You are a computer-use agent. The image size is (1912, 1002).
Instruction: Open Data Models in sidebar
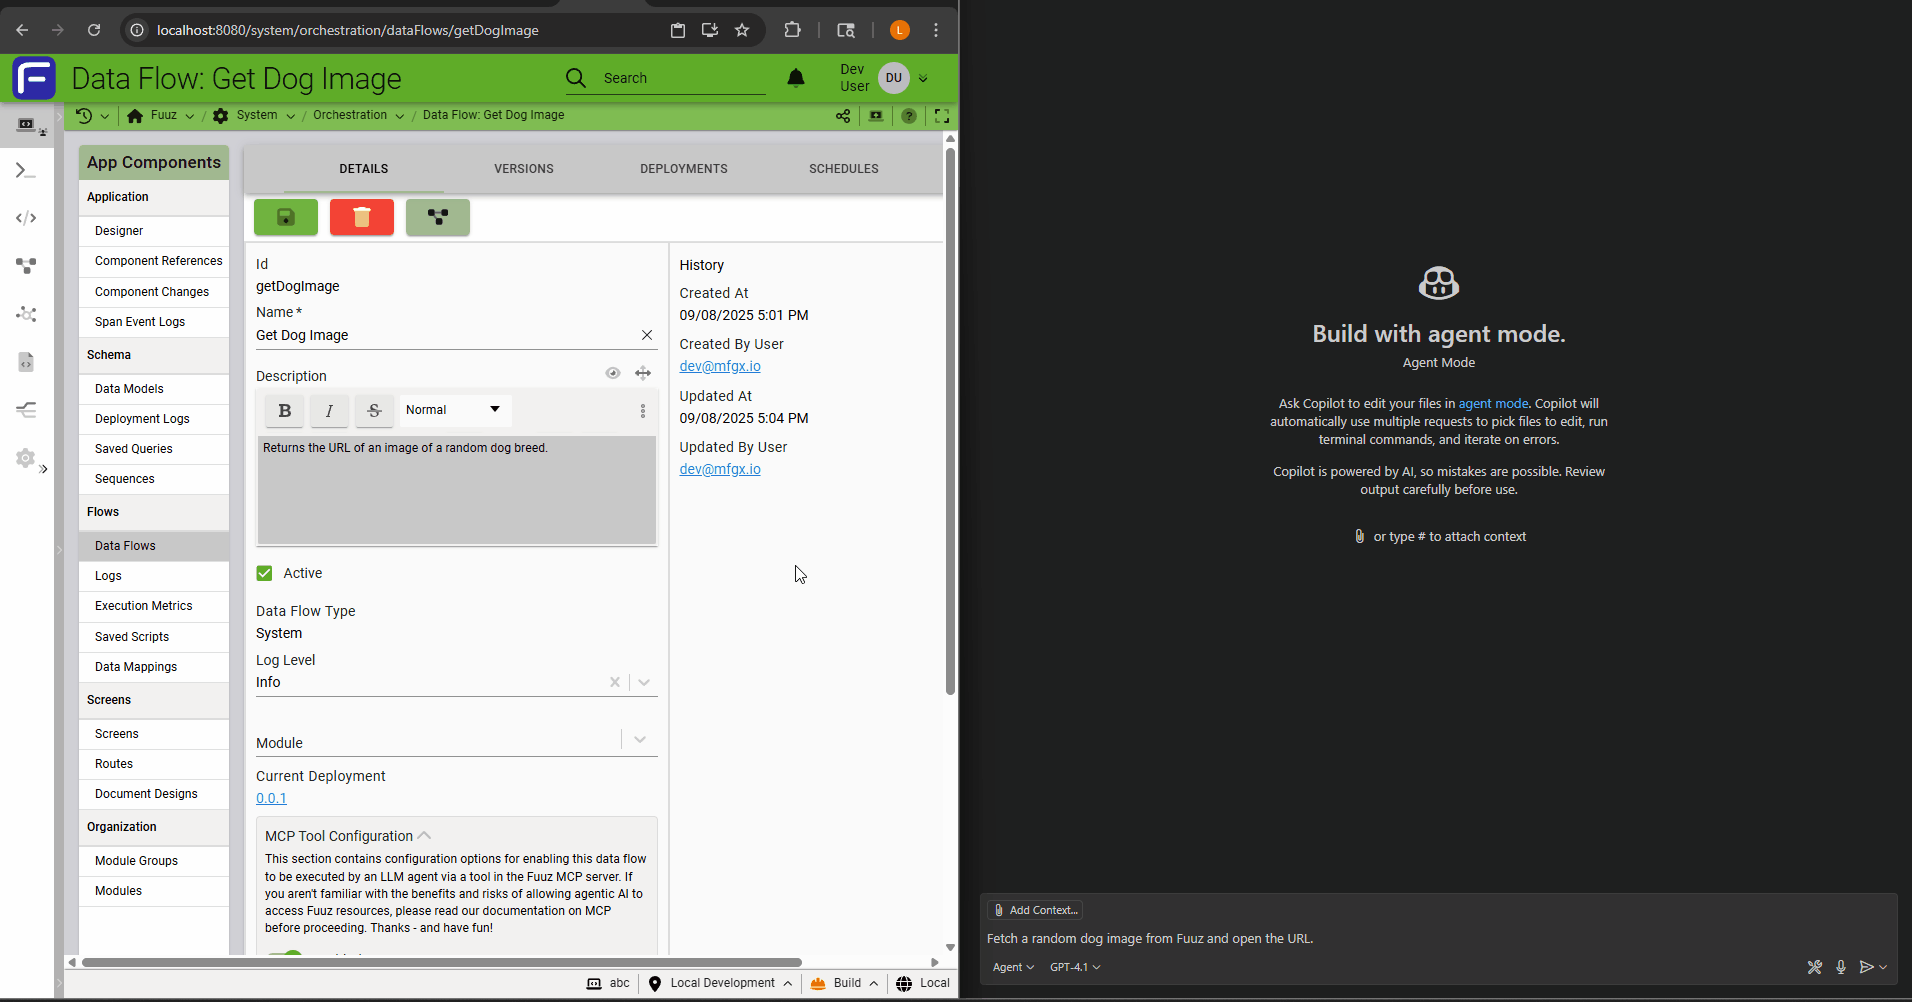tap(154, 389)
